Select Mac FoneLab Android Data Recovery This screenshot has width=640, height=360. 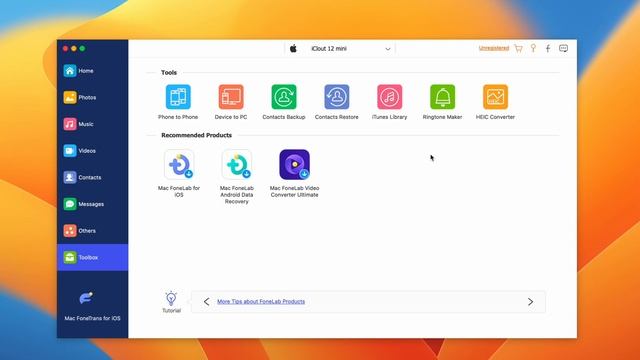pos(237,164)
